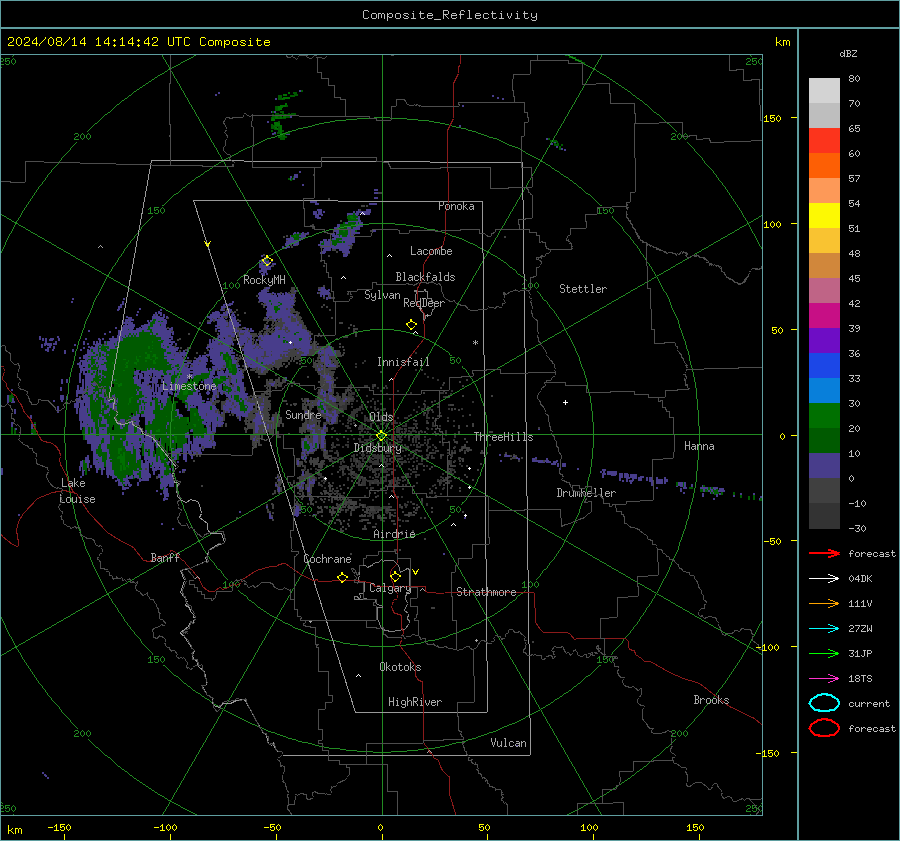The width and height of the screenshot is (900, 841).
Task: Click the dBZ legend heading
Action: tap(848, 54)
